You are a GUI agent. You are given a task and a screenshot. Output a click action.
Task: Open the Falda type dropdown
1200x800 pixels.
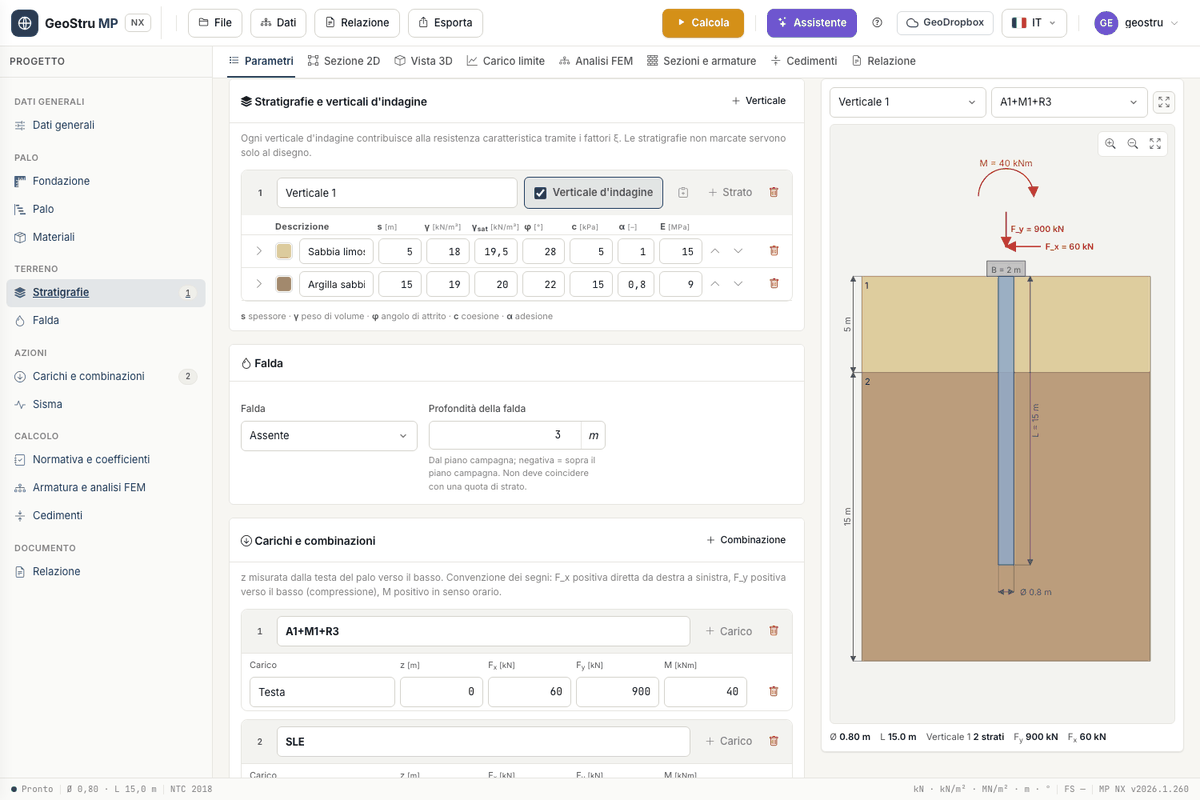329,436
